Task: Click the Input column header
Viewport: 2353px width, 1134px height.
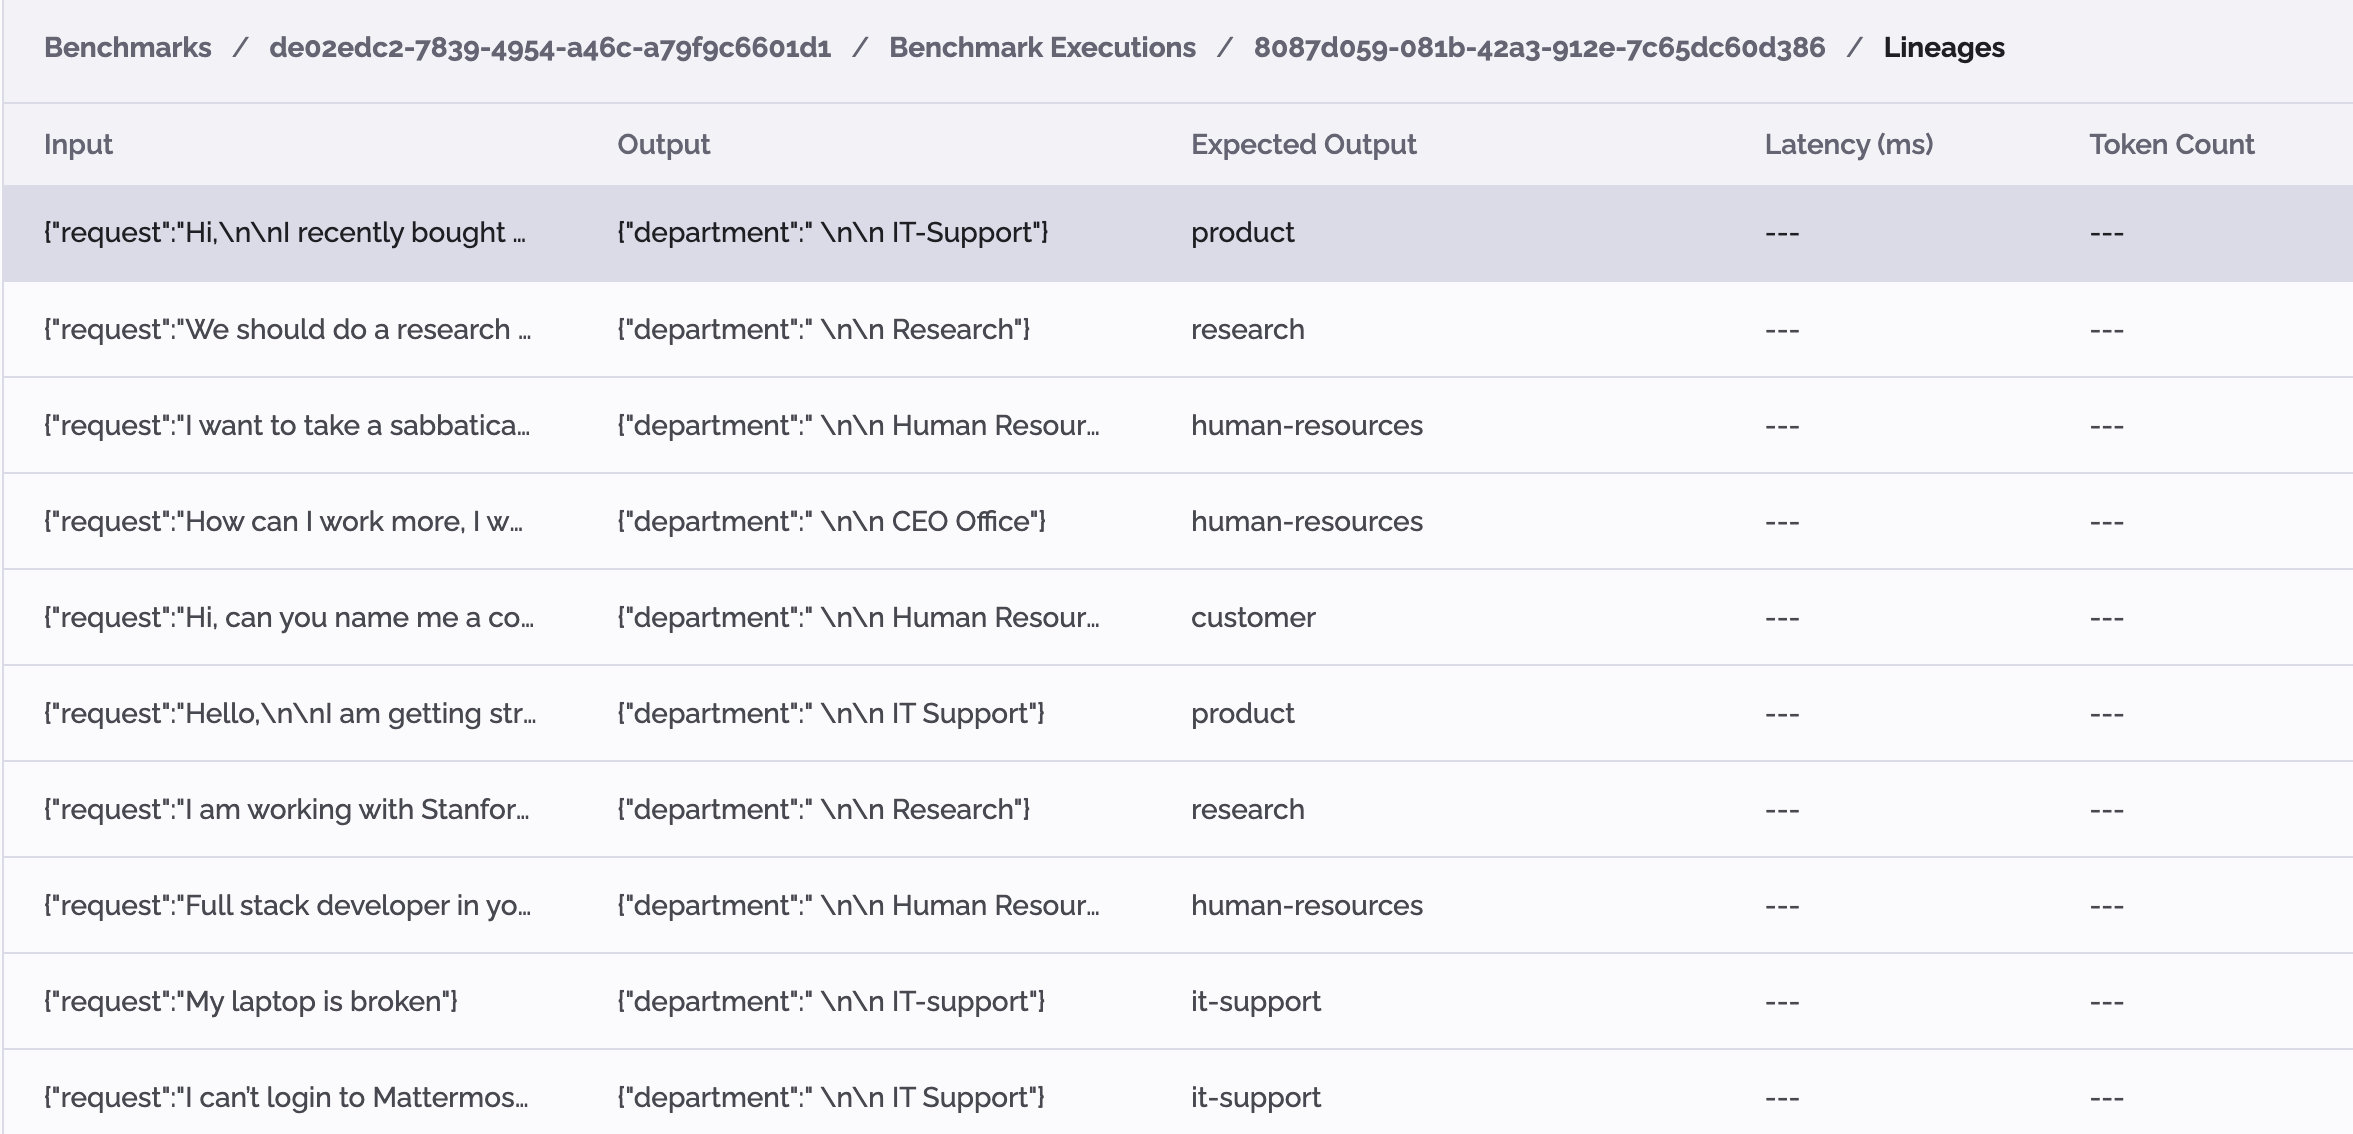Action: pos(78,145)
